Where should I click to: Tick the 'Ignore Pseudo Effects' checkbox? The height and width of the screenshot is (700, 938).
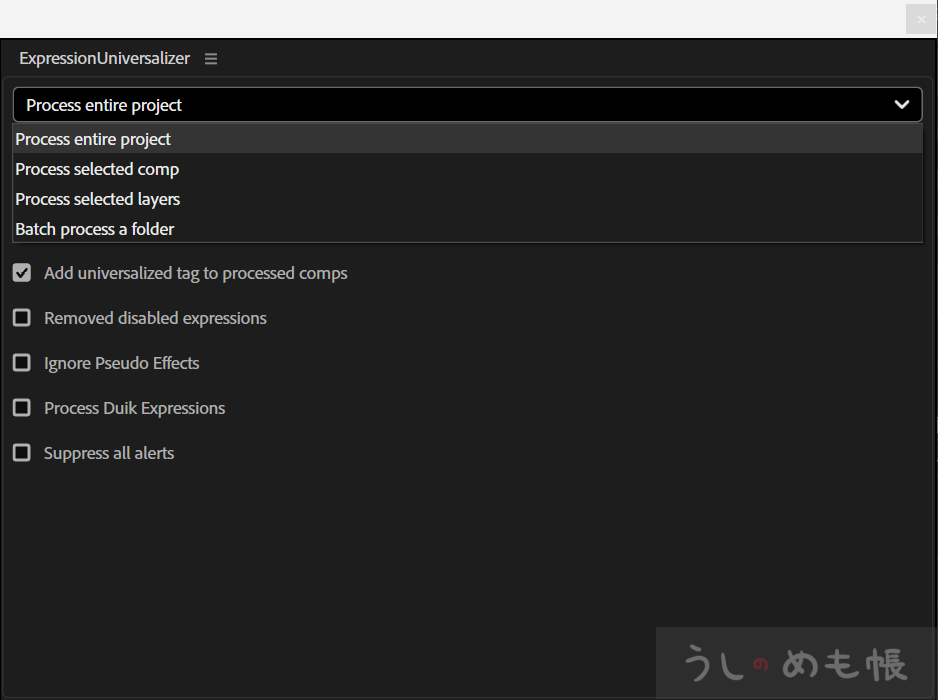[22, 363]
